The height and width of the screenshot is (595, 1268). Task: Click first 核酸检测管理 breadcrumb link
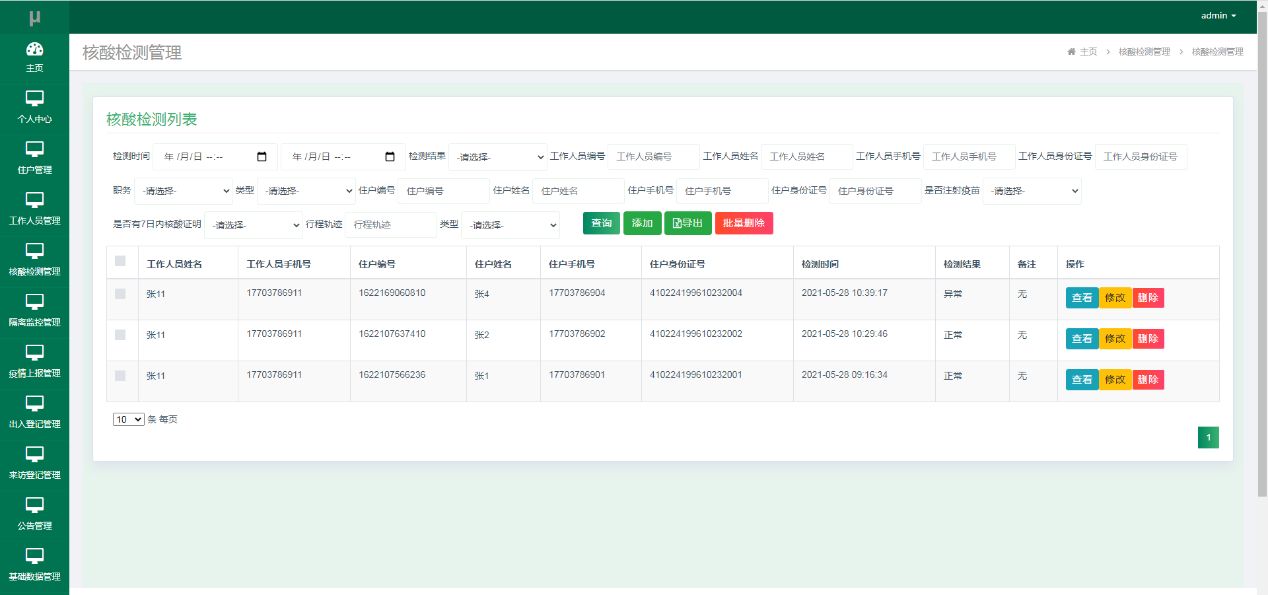(1144, 52)
